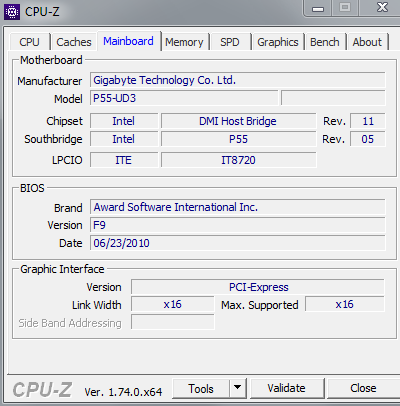Select the Memory tab
400x406 pixels.
[x=184, y=42]
